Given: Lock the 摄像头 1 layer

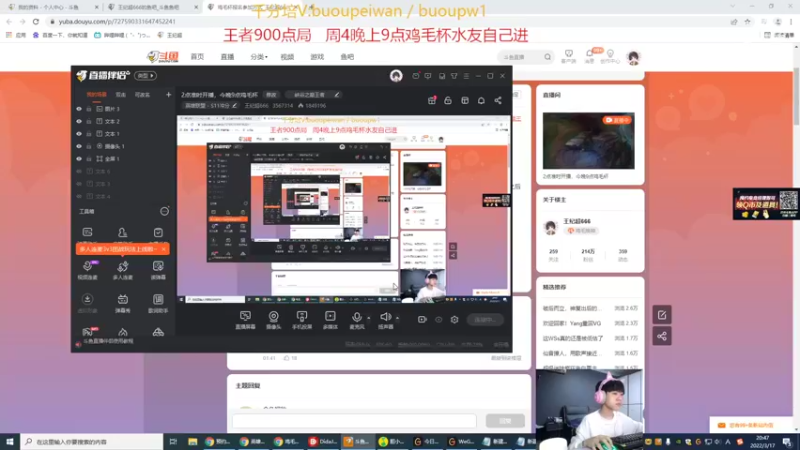Looking at the screenshot, I should point(89,146).
